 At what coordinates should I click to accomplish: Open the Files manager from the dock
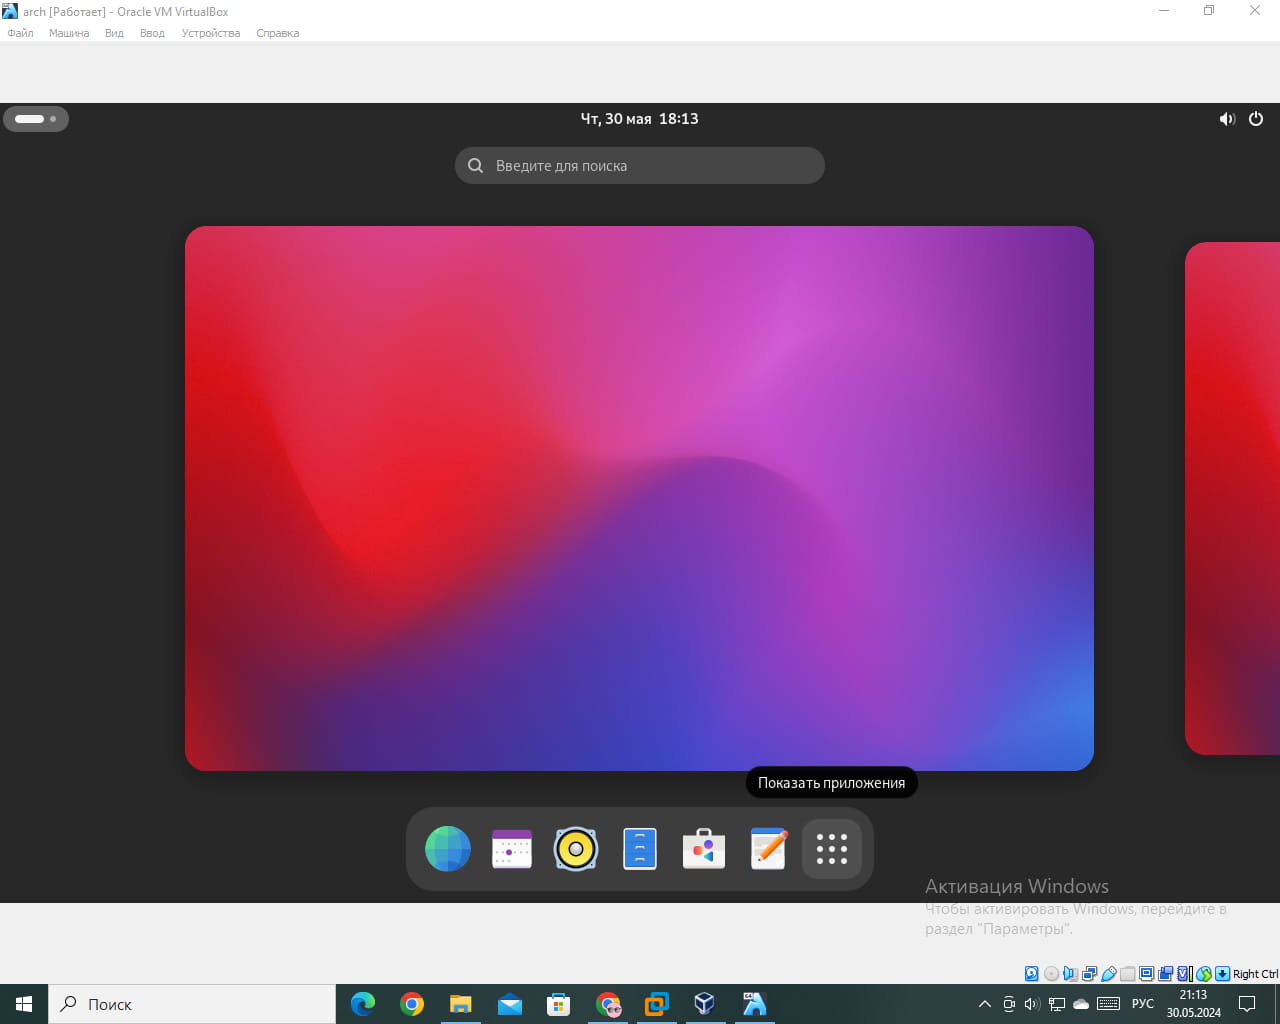click(640, 849)
